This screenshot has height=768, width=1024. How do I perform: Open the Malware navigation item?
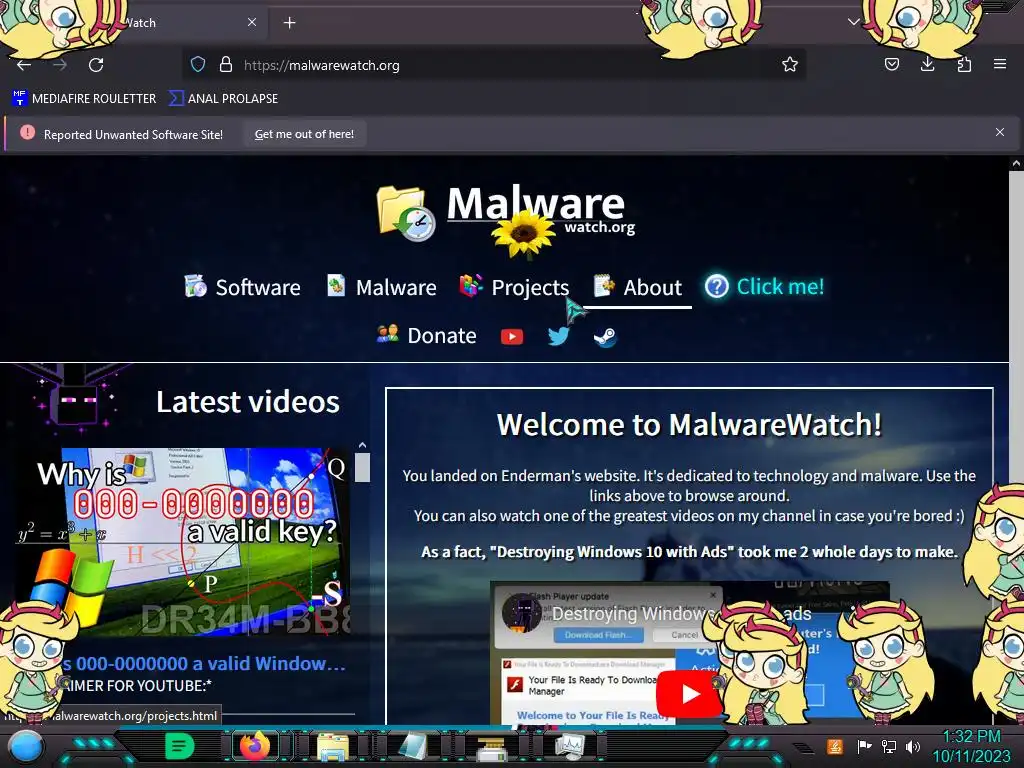381,287
